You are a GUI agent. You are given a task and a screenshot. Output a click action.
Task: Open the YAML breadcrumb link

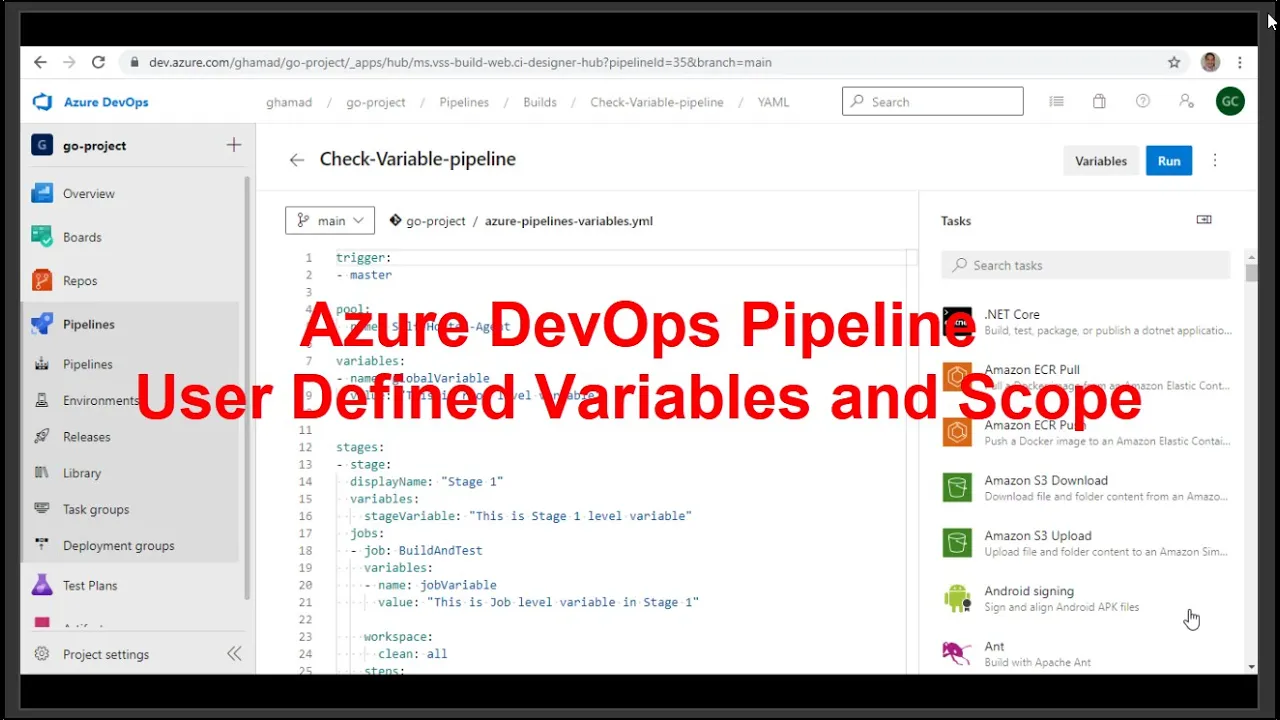click(773, 102)
